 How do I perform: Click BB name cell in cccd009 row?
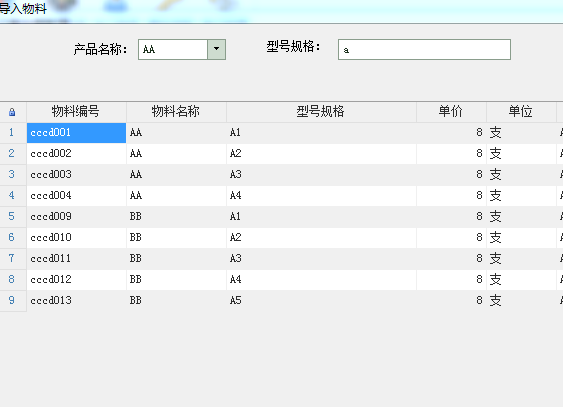176,217
